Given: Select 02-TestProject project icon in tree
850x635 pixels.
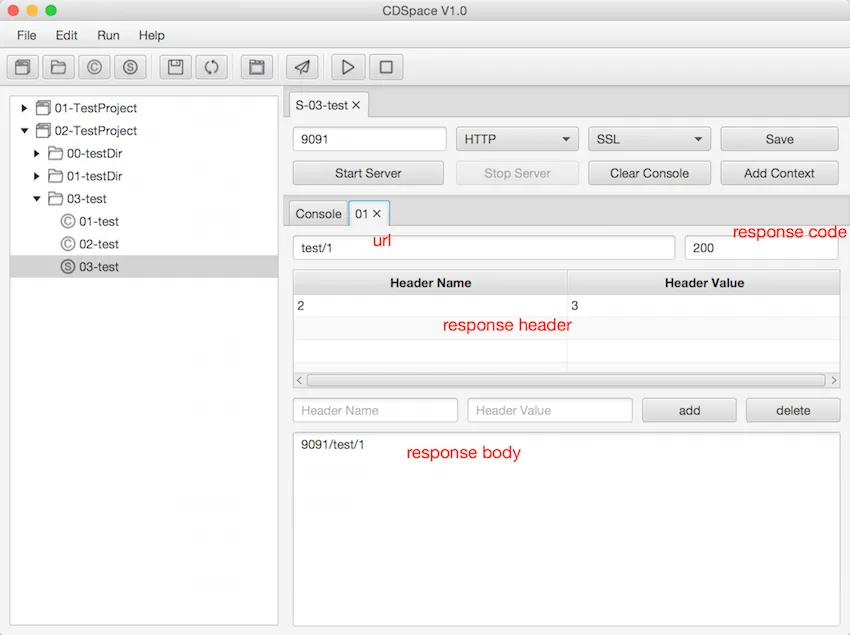Looking at the screenshot, I should pos(43,131).
